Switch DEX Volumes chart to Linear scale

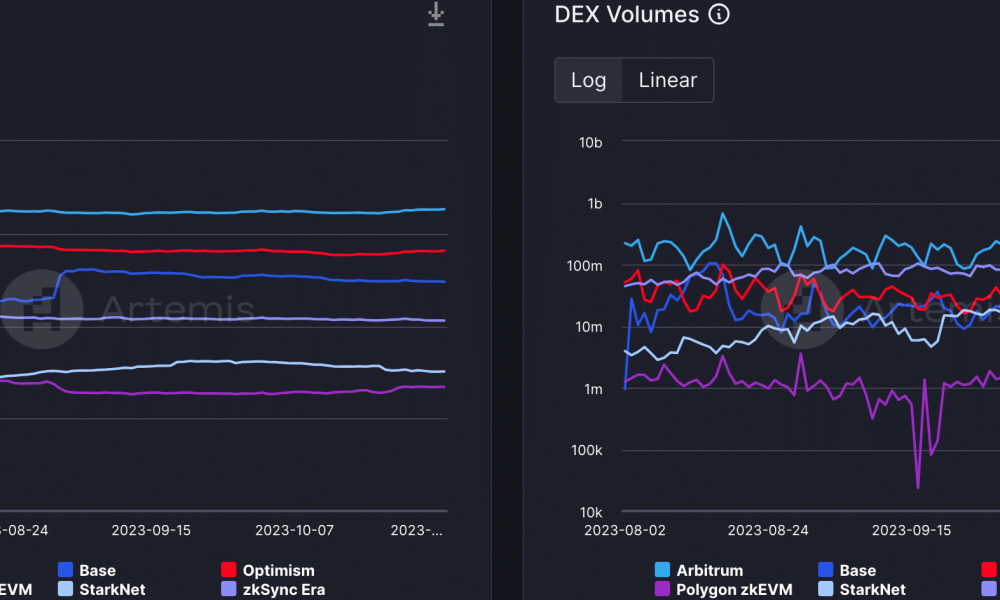click(x=668, y=80)
